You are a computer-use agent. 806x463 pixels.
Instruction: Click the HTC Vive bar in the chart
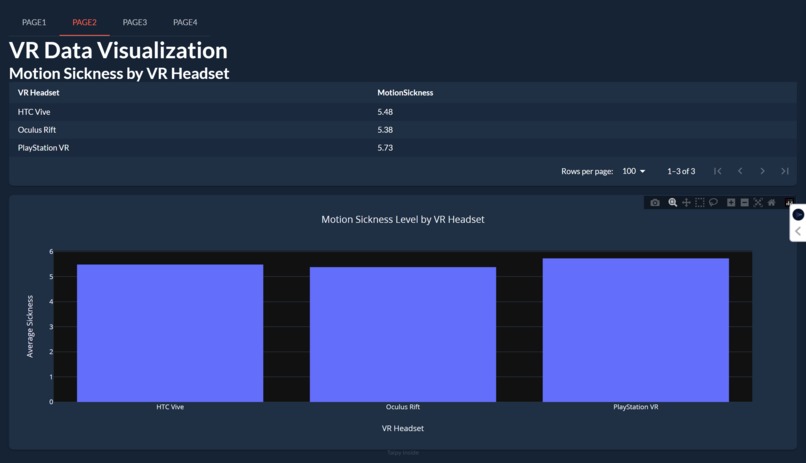170,333
